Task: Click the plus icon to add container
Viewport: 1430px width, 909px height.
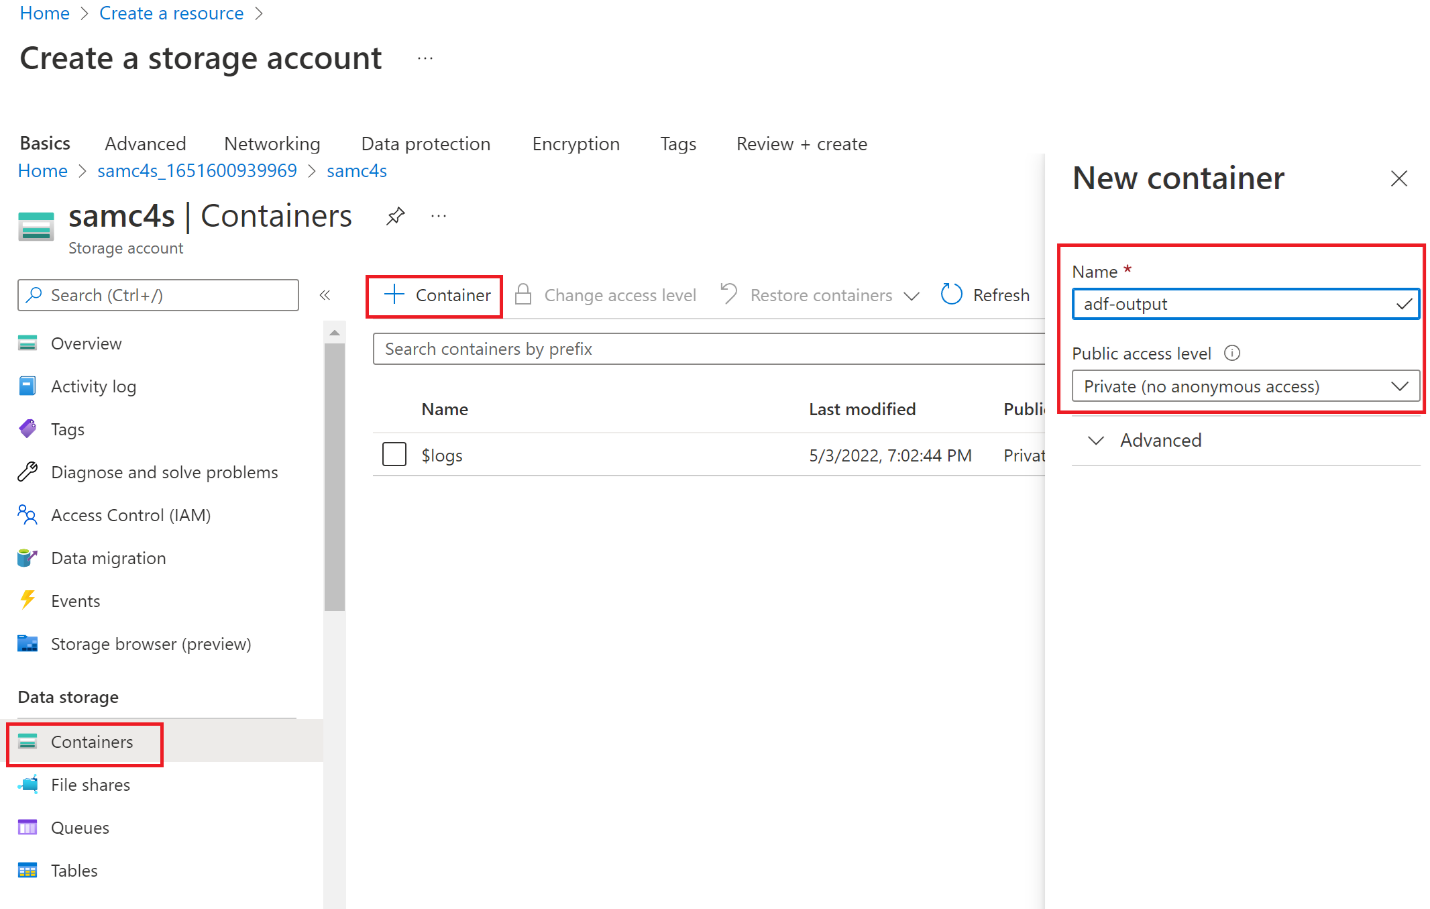Action: [x=394, y=294]
